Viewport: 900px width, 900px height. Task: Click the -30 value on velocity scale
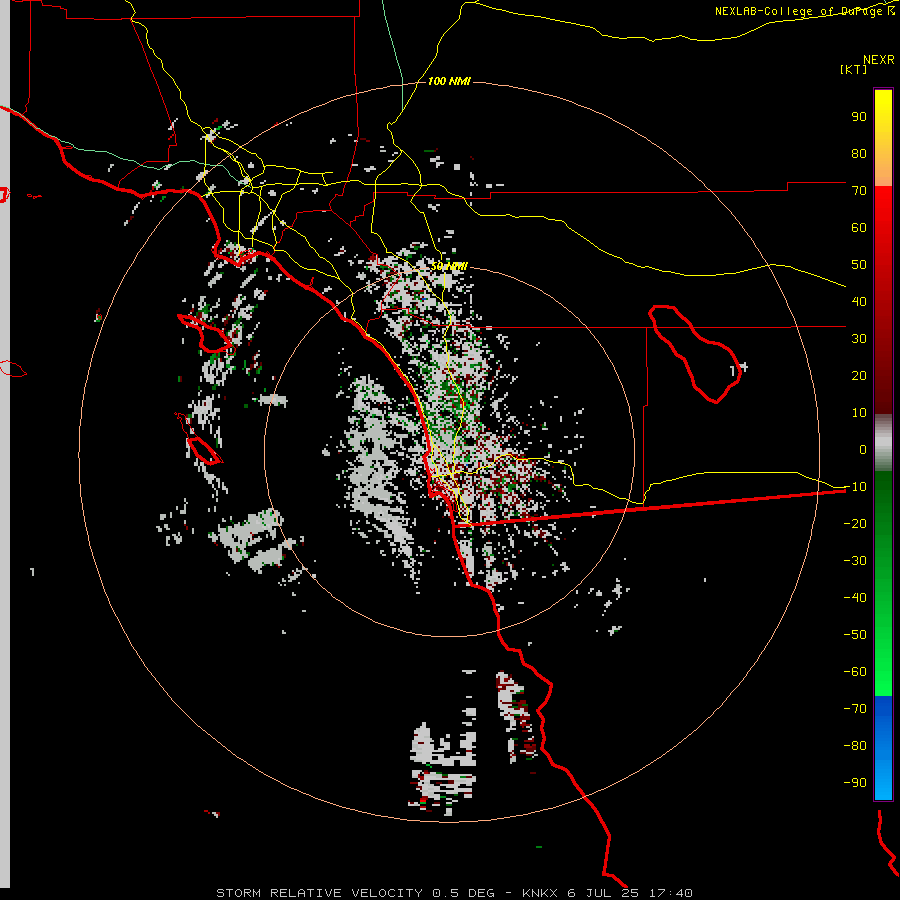point(855,561)
